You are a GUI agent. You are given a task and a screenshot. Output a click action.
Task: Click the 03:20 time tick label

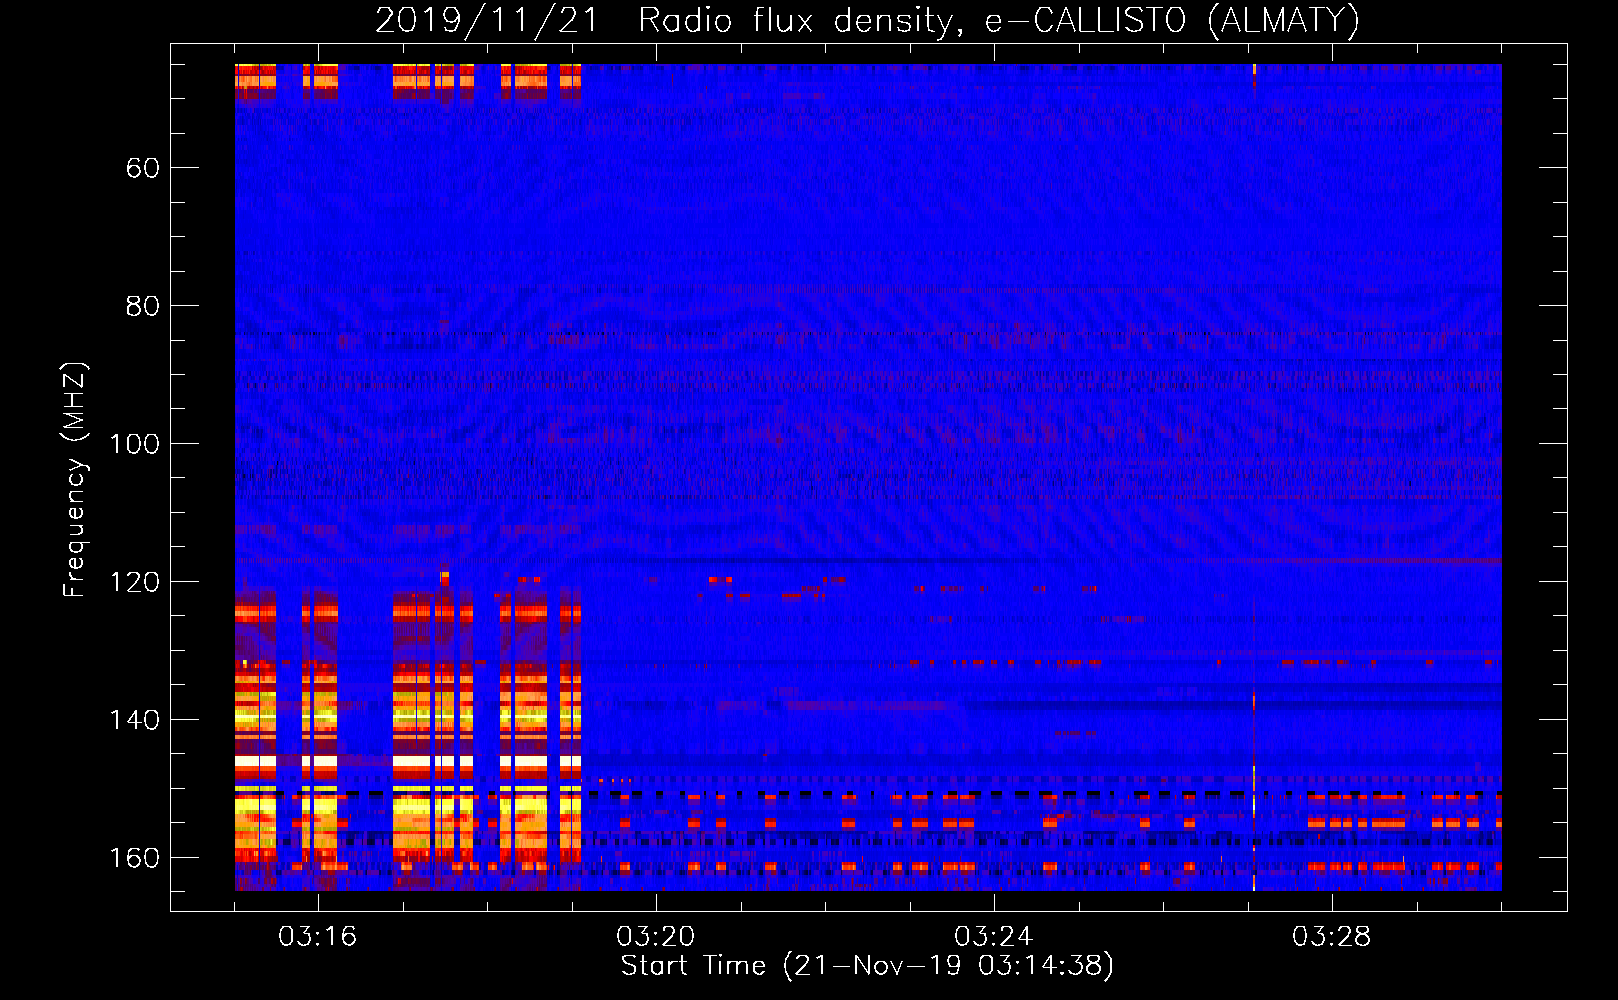click(x=656, y=937)
